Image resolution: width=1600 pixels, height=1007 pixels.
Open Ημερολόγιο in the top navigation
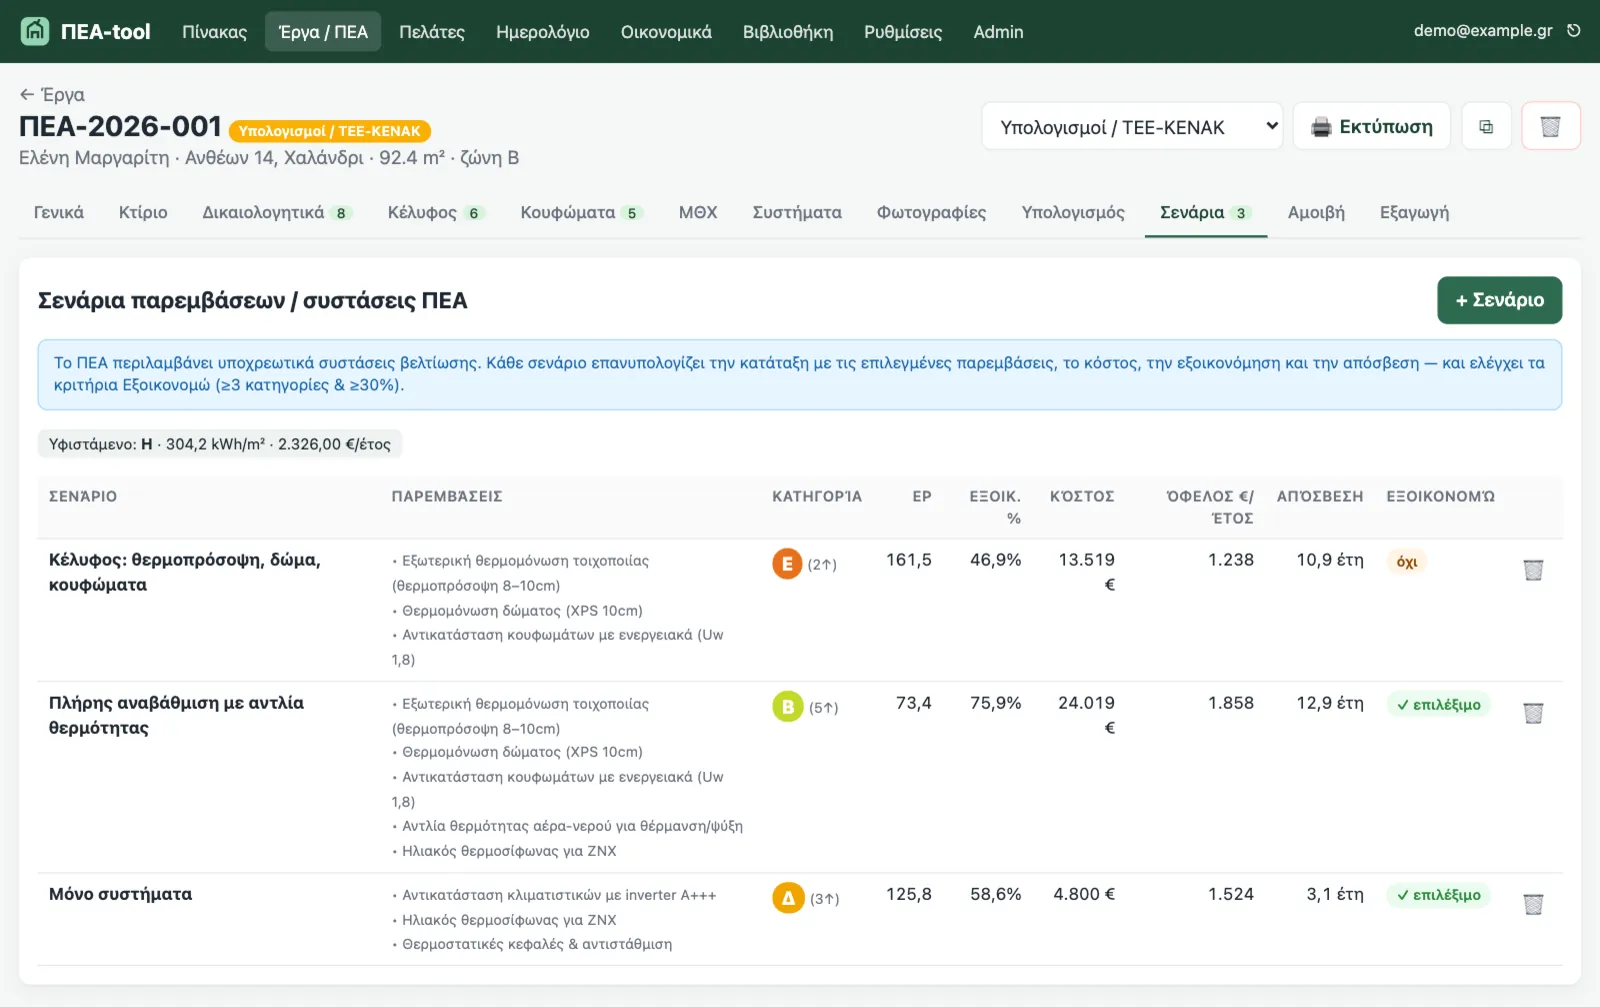click(543, 32)
